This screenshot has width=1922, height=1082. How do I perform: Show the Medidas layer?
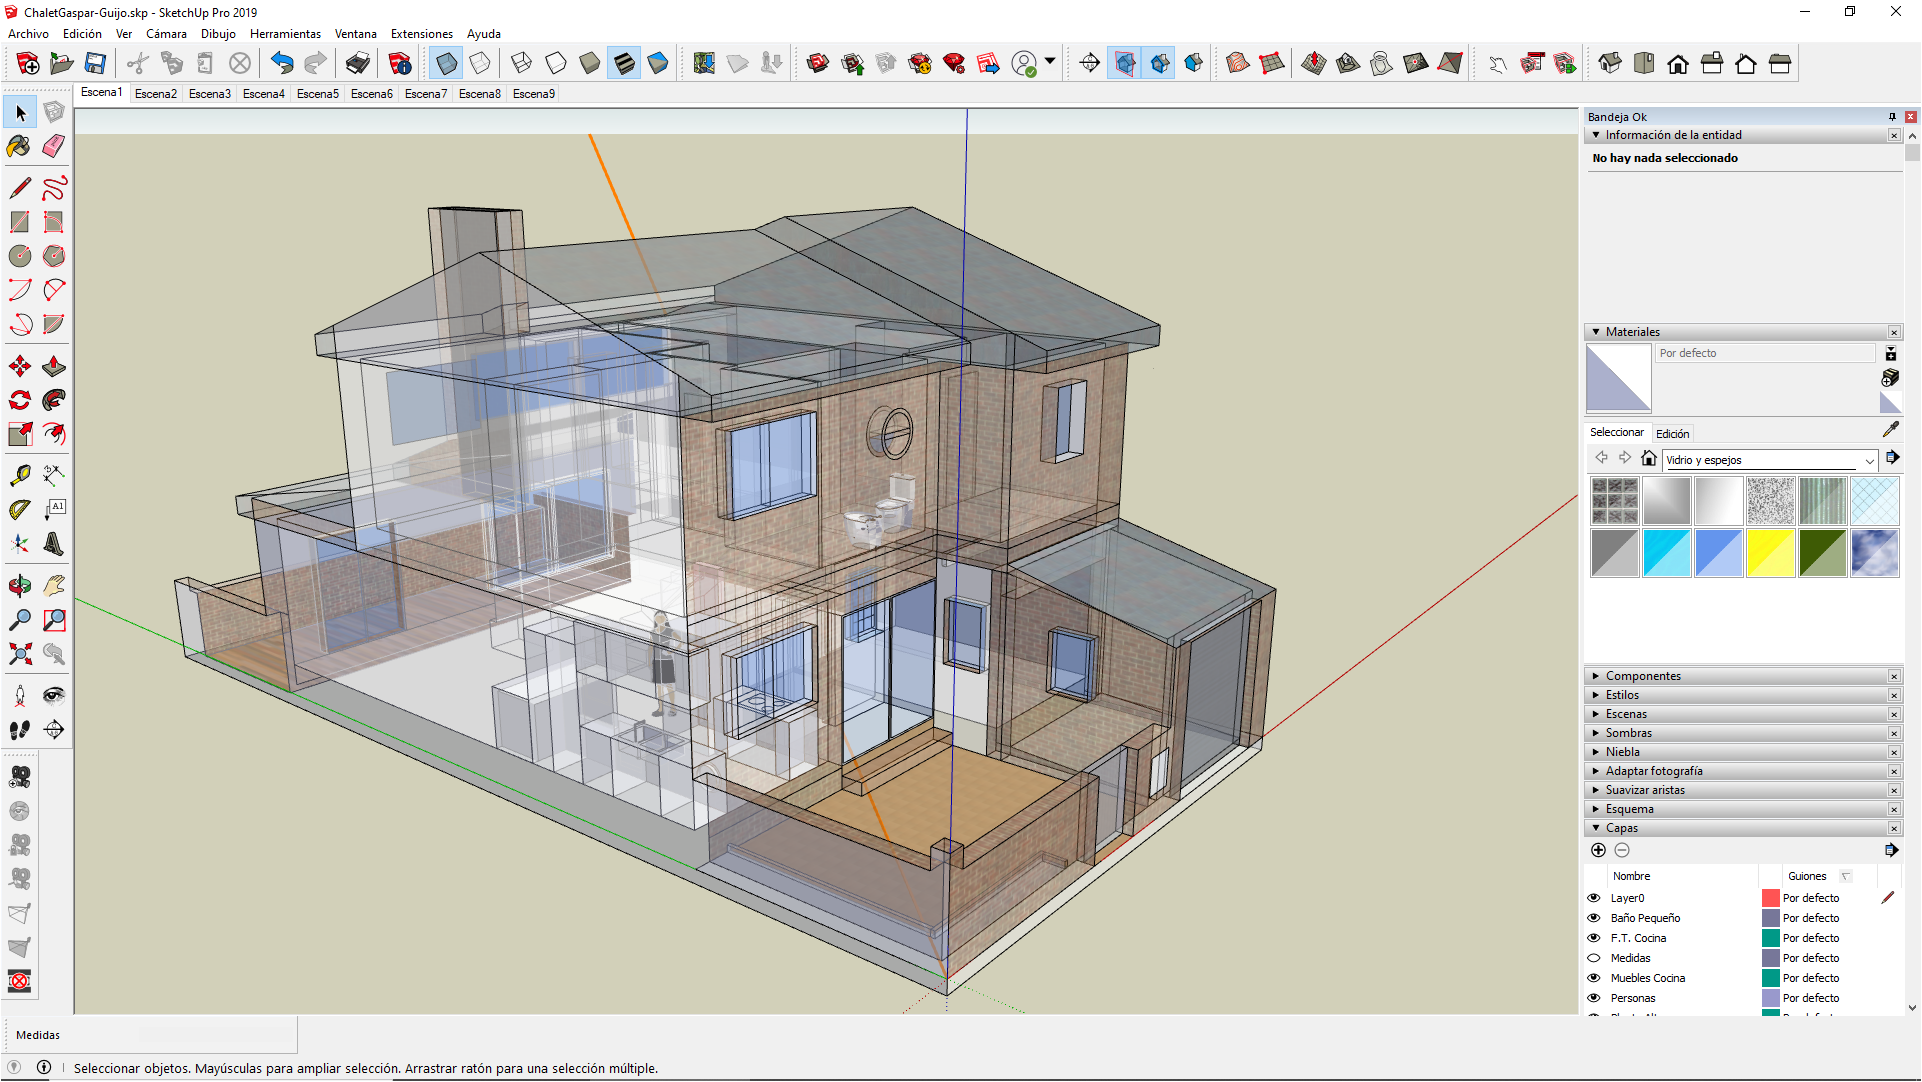(x=1594, y=958)
